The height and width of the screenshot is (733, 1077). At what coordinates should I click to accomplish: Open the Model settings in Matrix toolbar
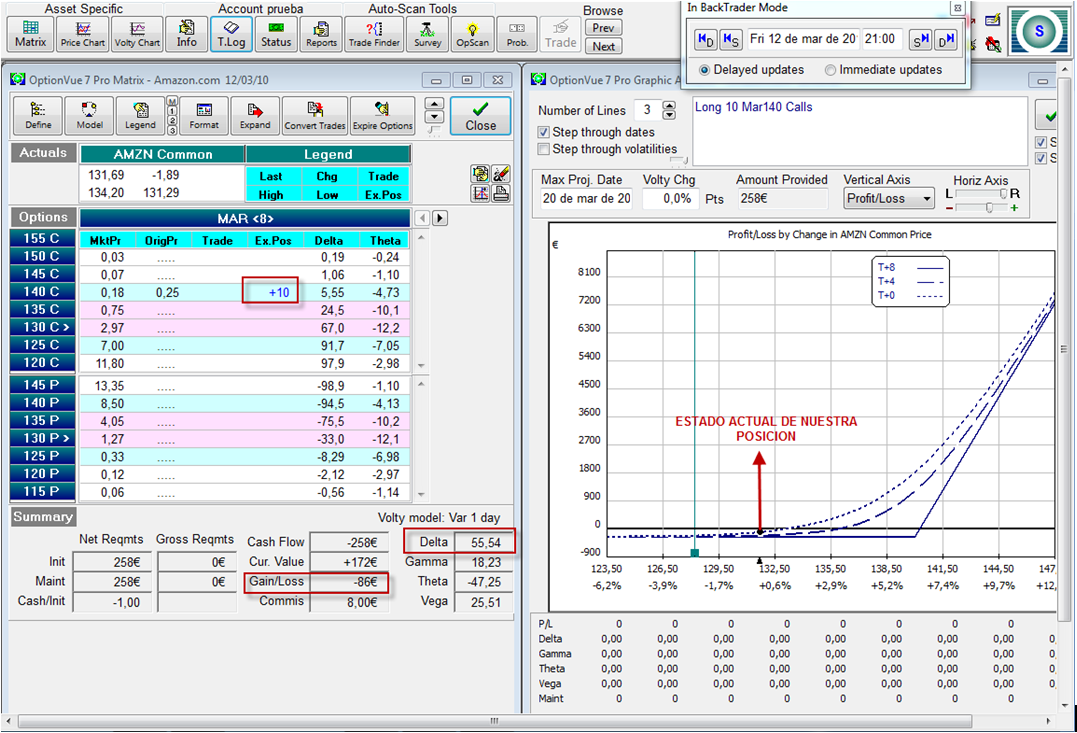coord(89,116)
